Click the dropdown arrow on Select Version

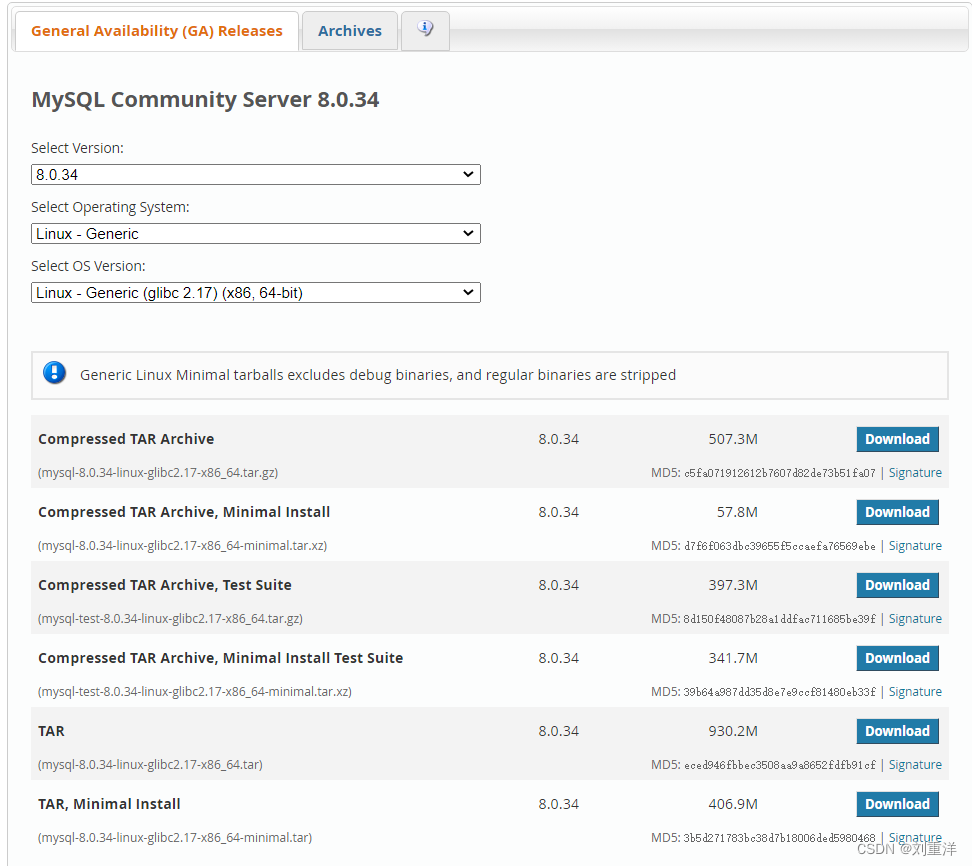pos(467,174)
